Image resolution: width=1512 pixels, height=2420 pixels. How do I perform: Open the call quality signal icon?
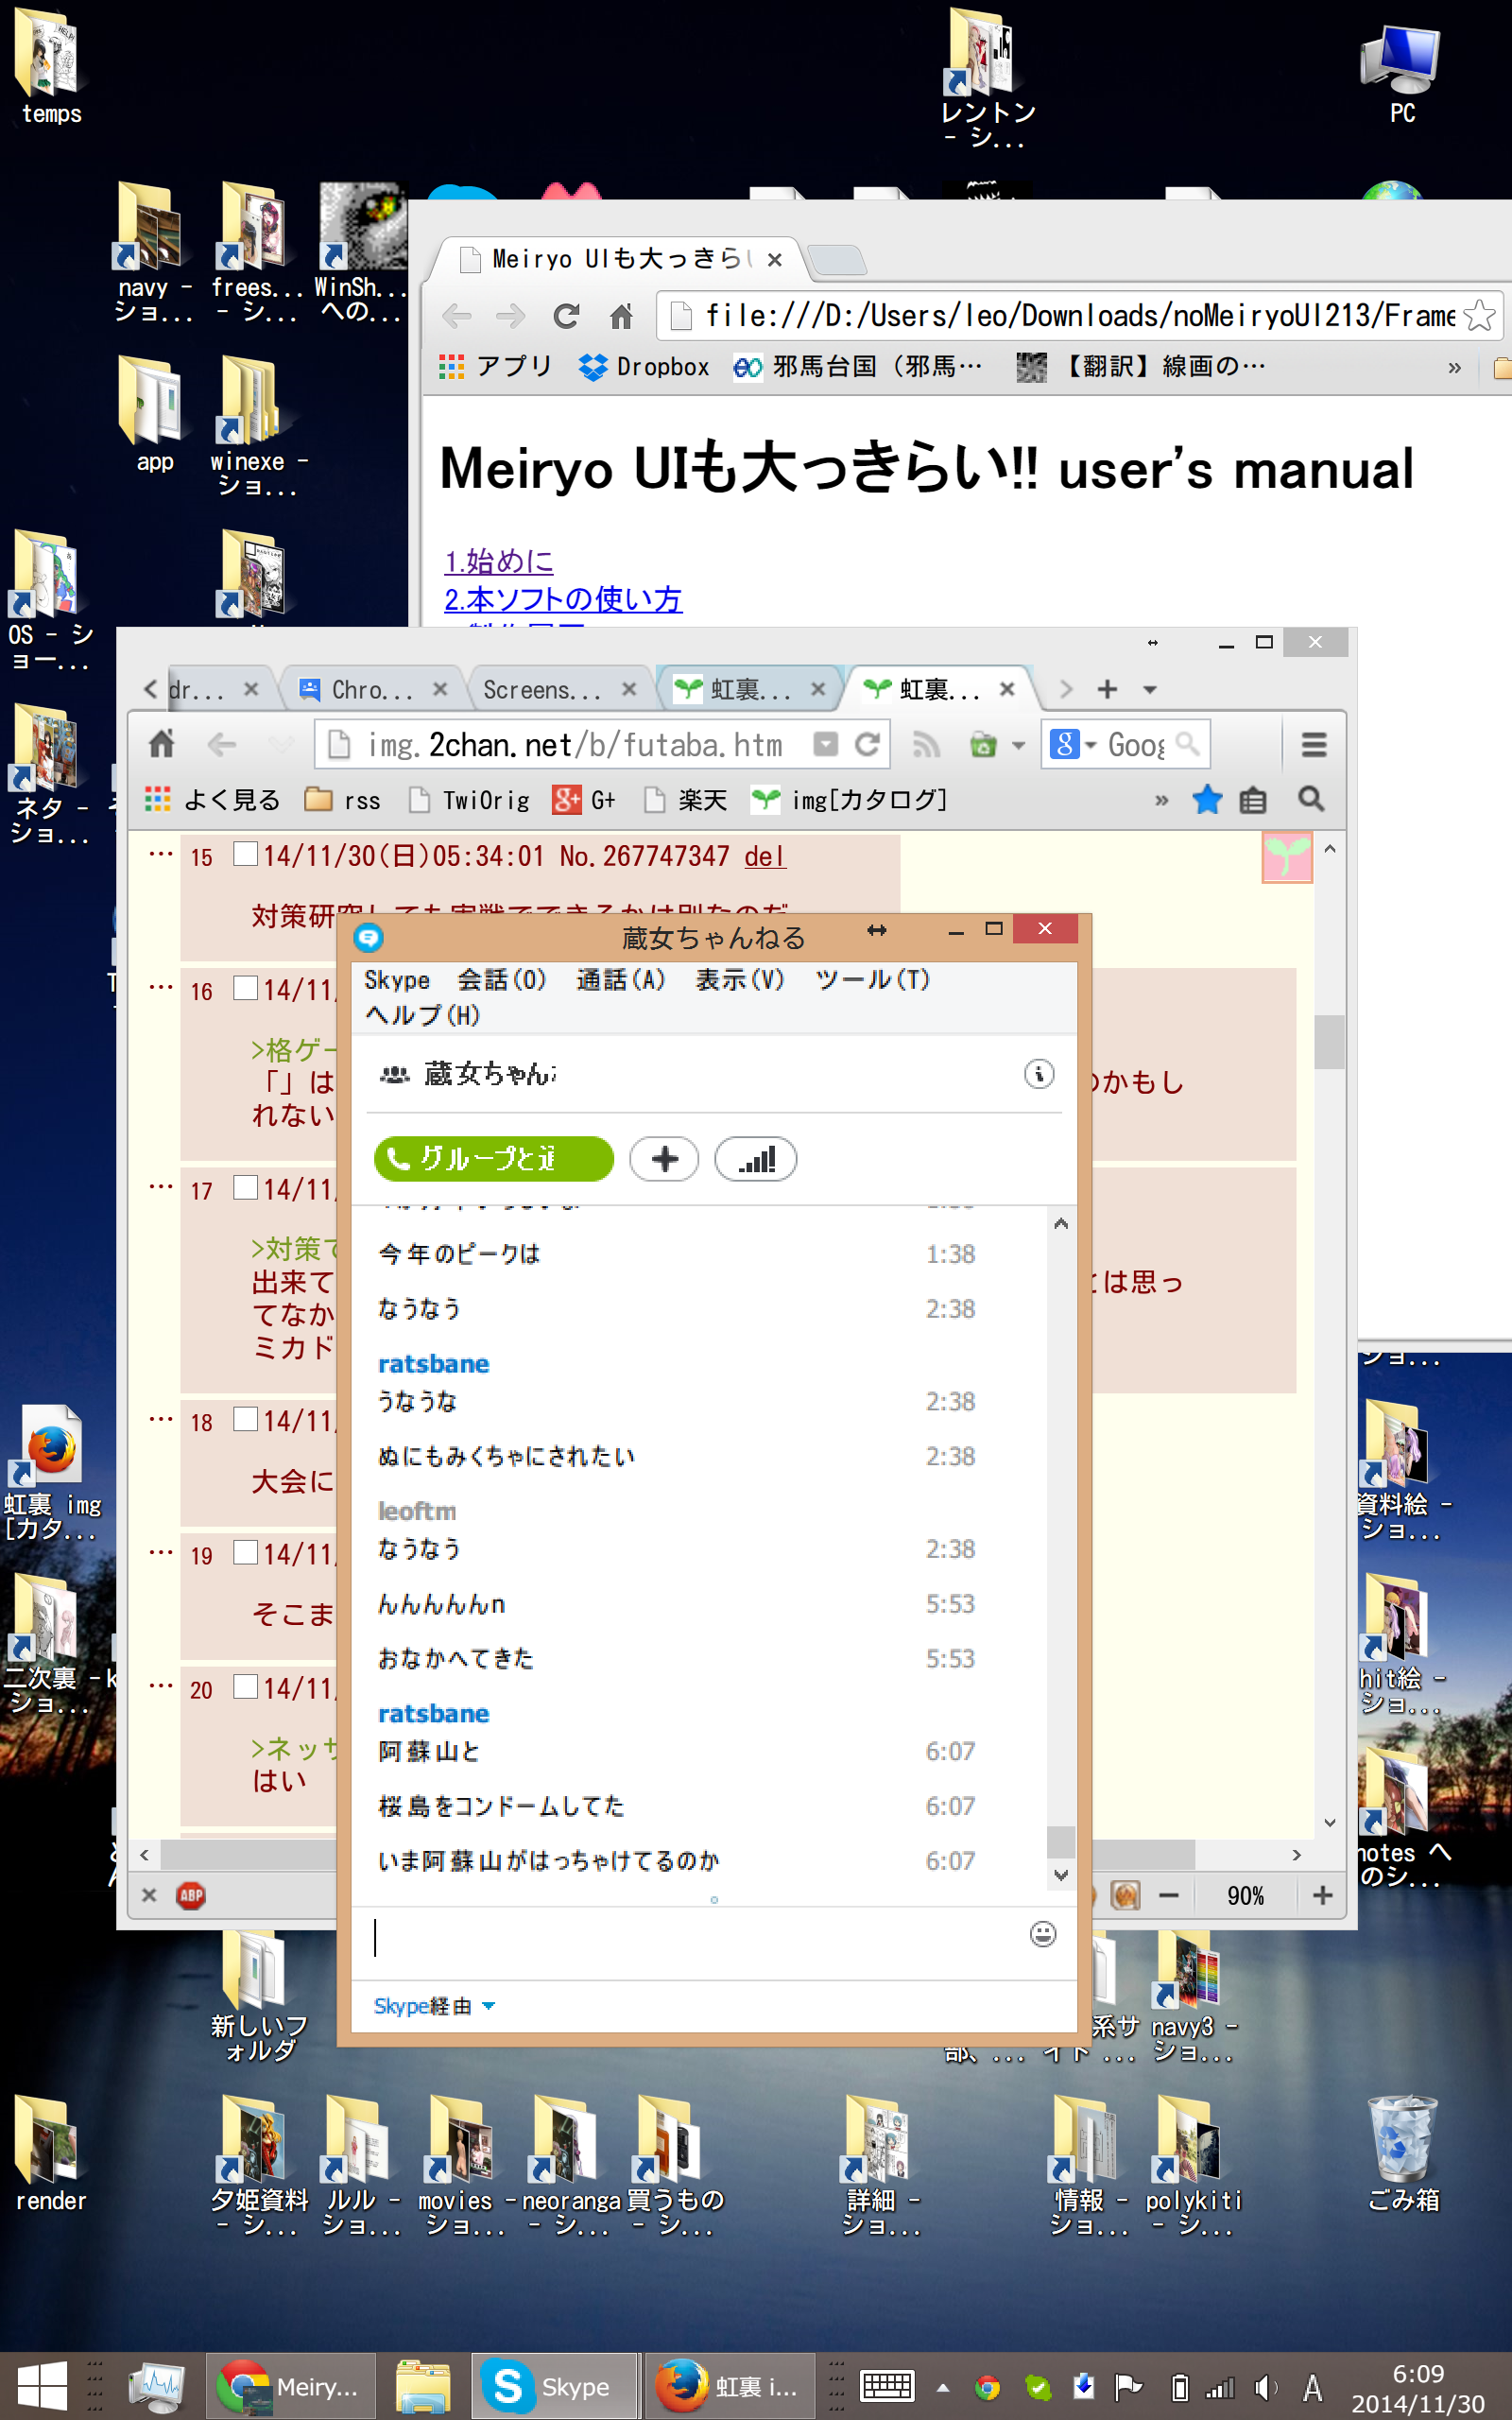pyautogui.click(x=755, y=1159)
